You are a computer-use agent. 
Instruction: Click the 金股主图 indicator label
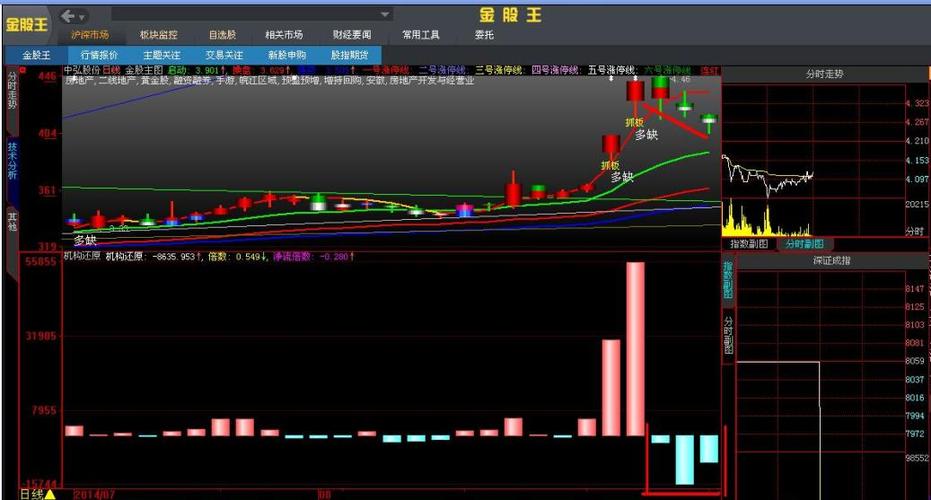[x=144, y=71]
